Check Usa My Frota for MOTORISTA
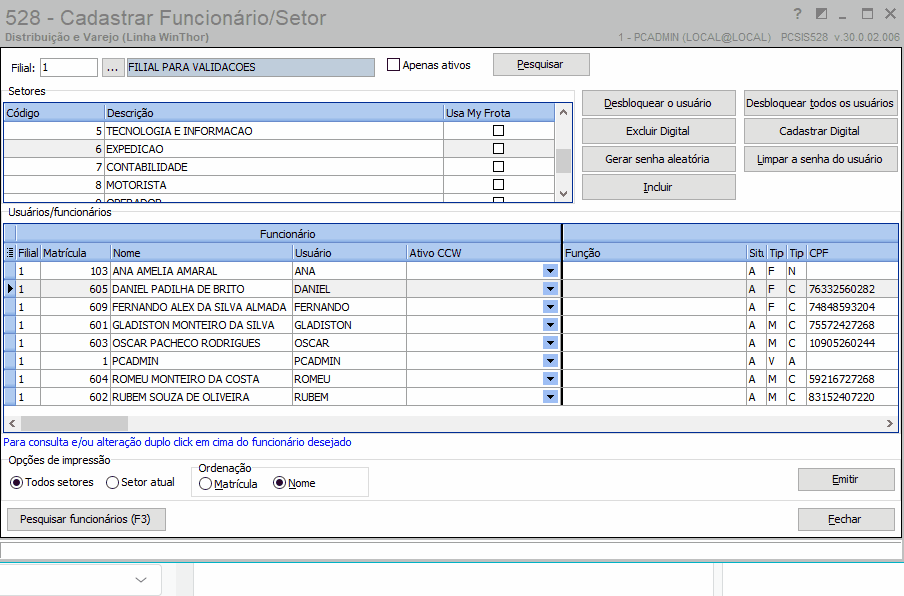 click(499, 184)
